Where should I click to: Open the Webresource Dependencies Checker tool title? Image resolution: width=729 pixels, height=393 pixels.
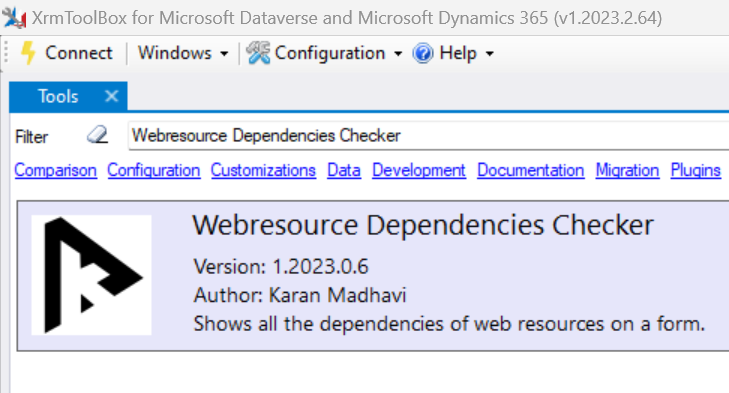point(423,226)
